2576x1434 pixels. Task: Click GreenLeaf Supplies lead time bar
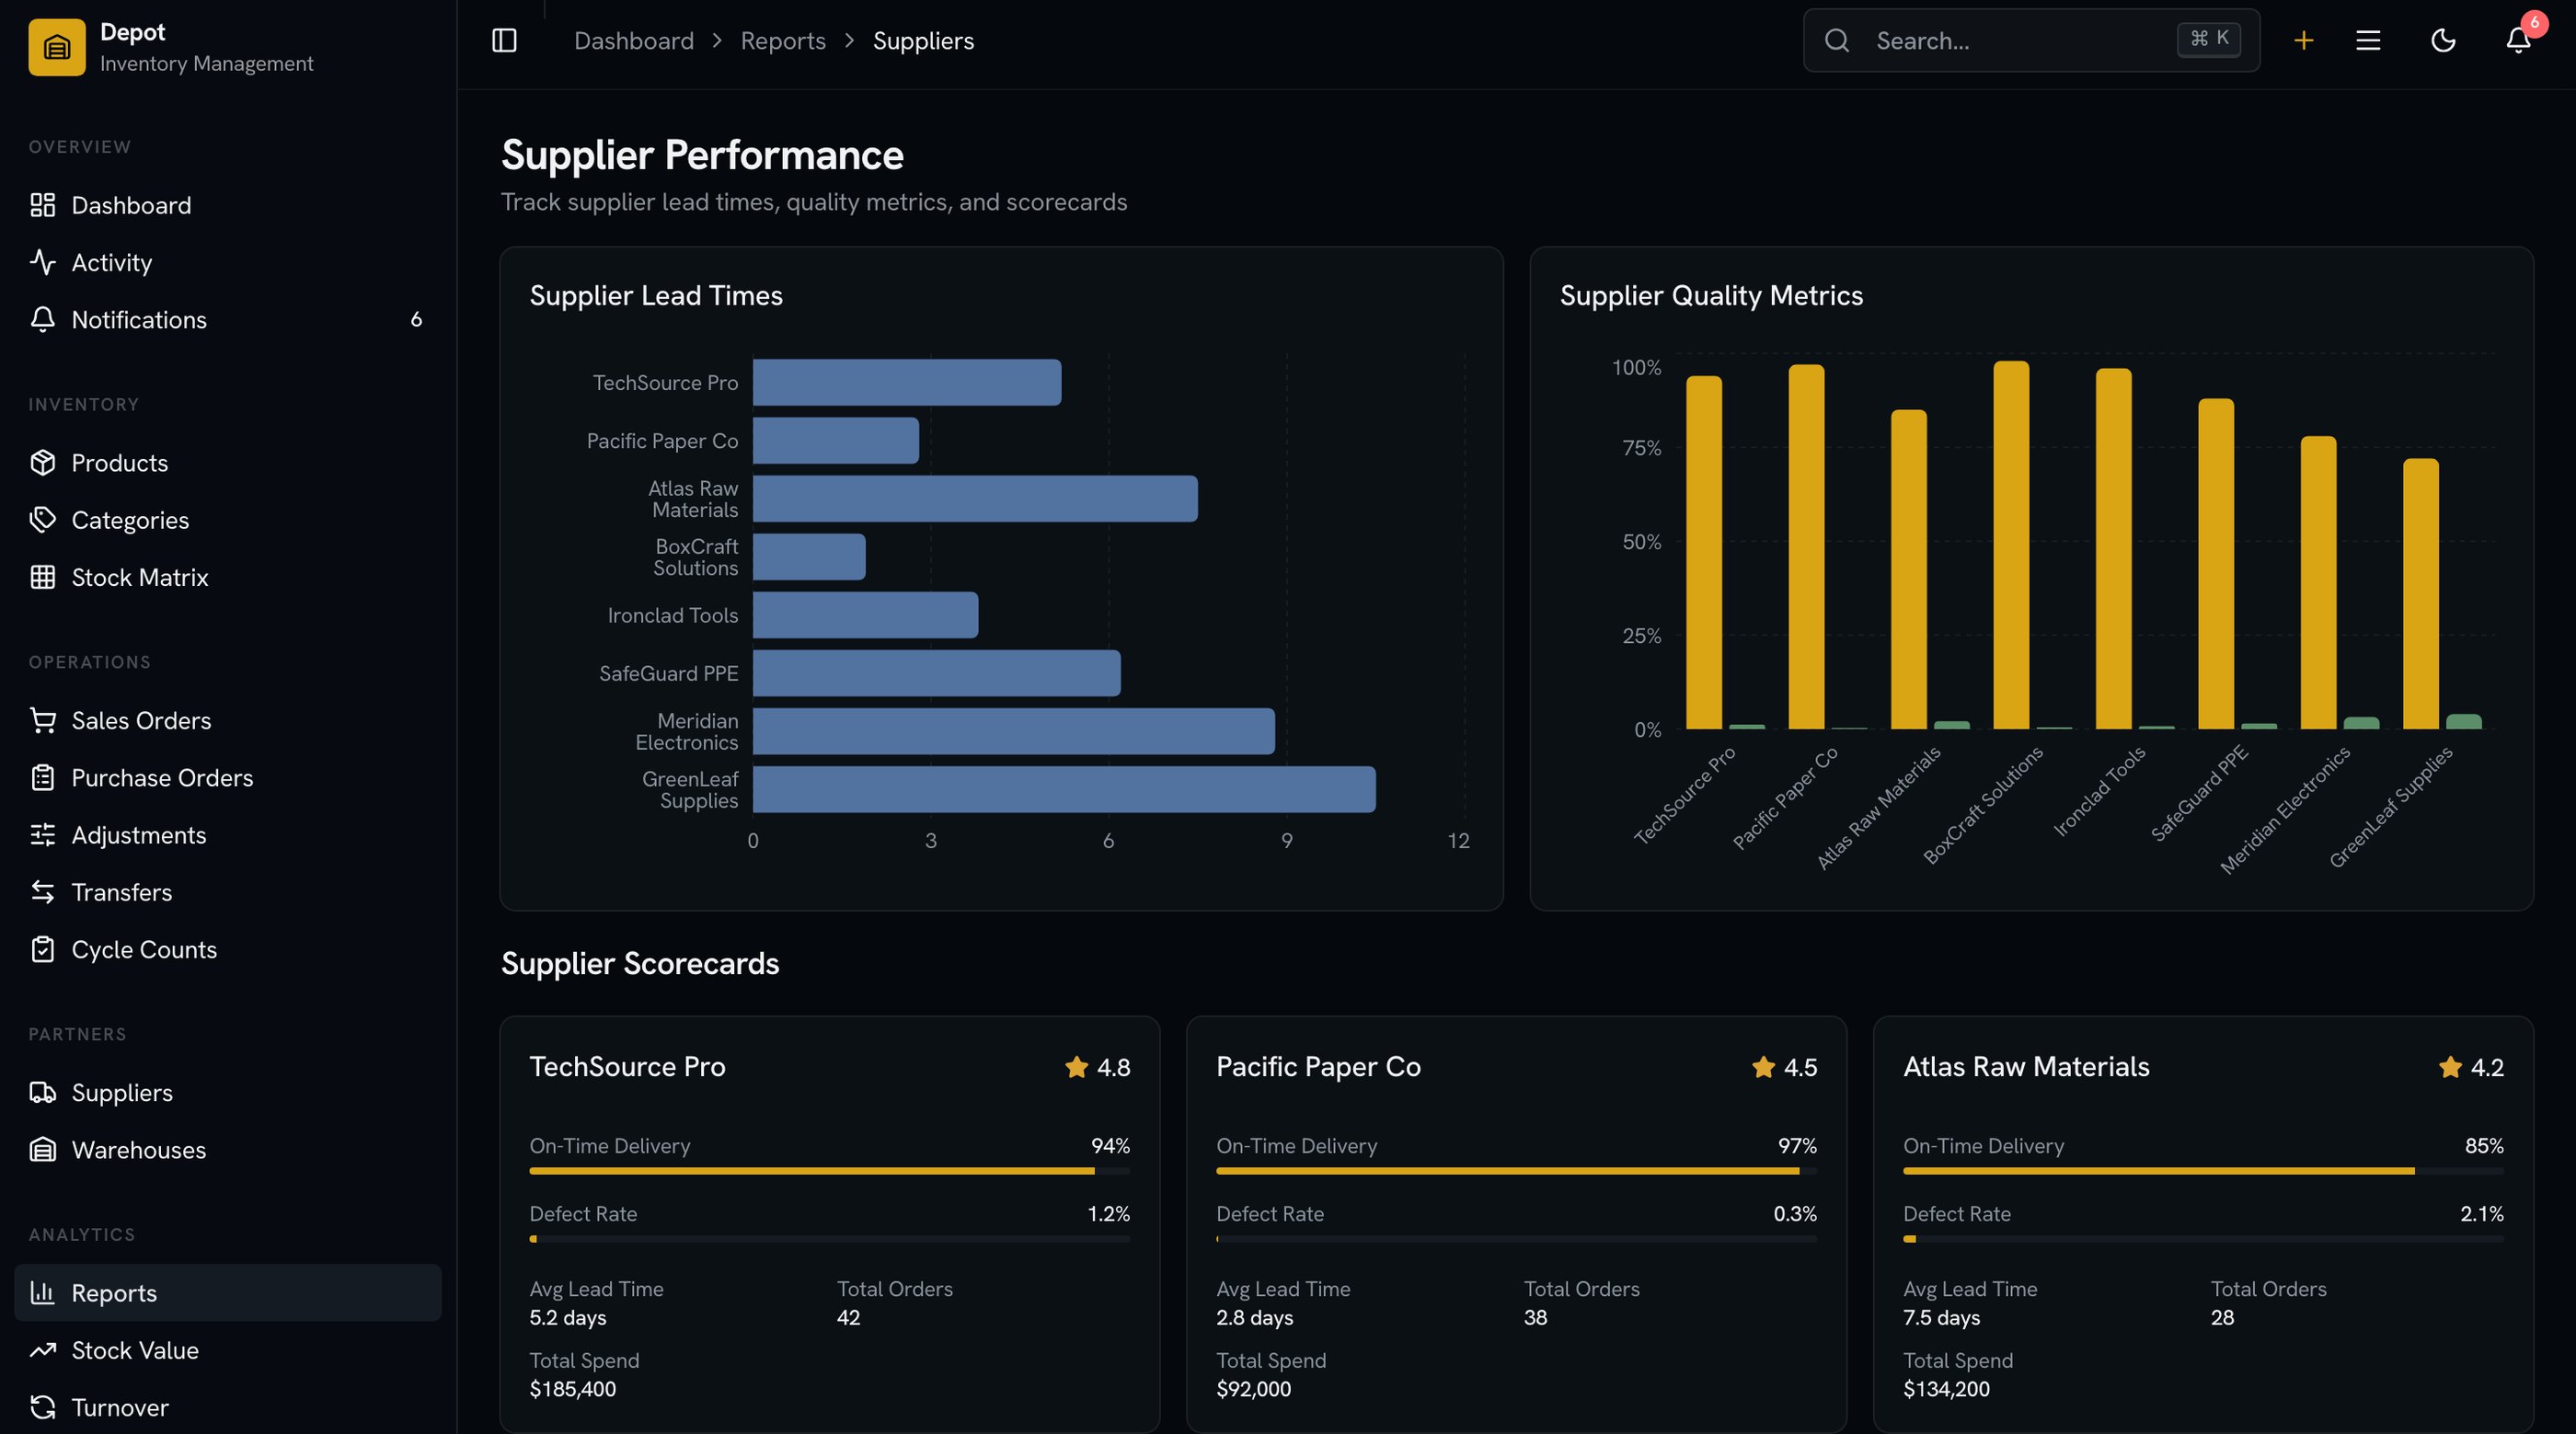point(1064,789)
